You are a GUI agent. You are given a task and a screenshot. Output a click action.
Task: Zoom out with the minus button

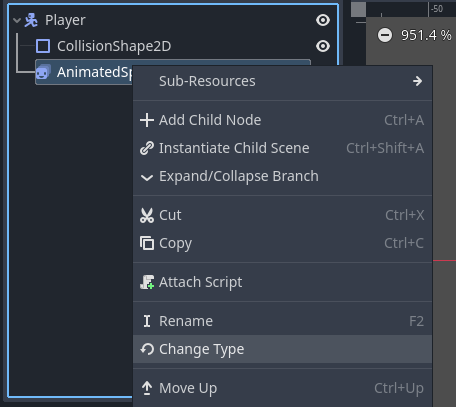[x=385, y=35]
